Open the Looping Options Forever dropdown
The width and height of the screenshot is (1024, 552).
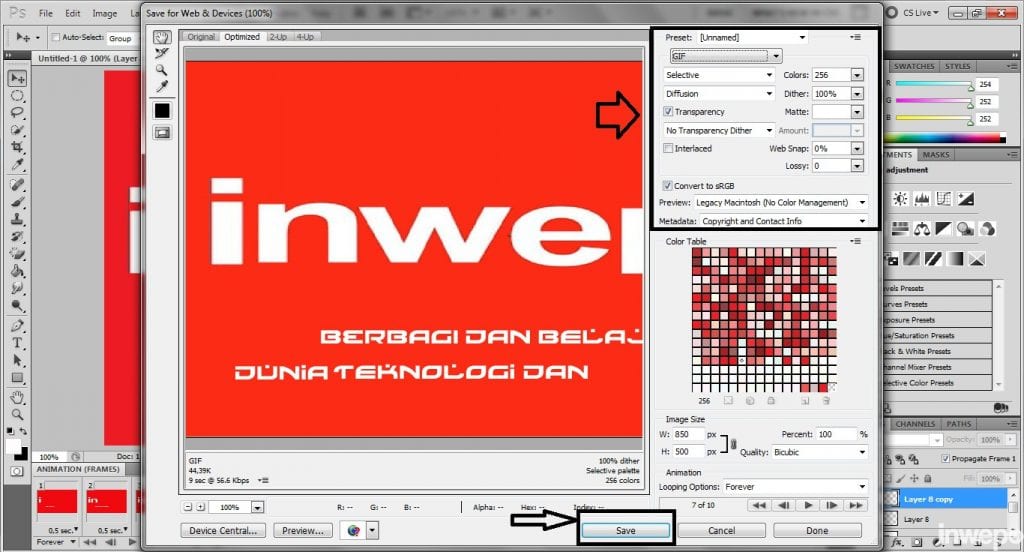tap(795, 487)
